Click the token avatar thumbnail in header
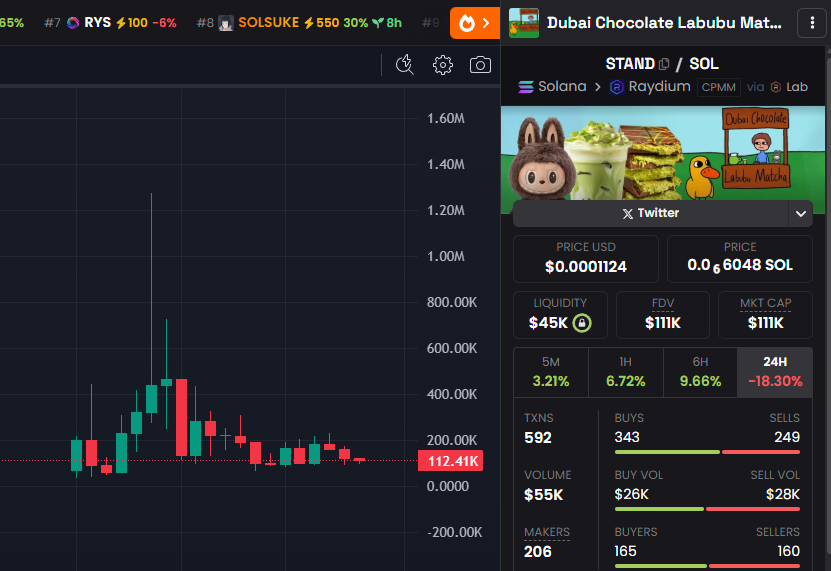This screenshot has width=831, height=571. 524,23
